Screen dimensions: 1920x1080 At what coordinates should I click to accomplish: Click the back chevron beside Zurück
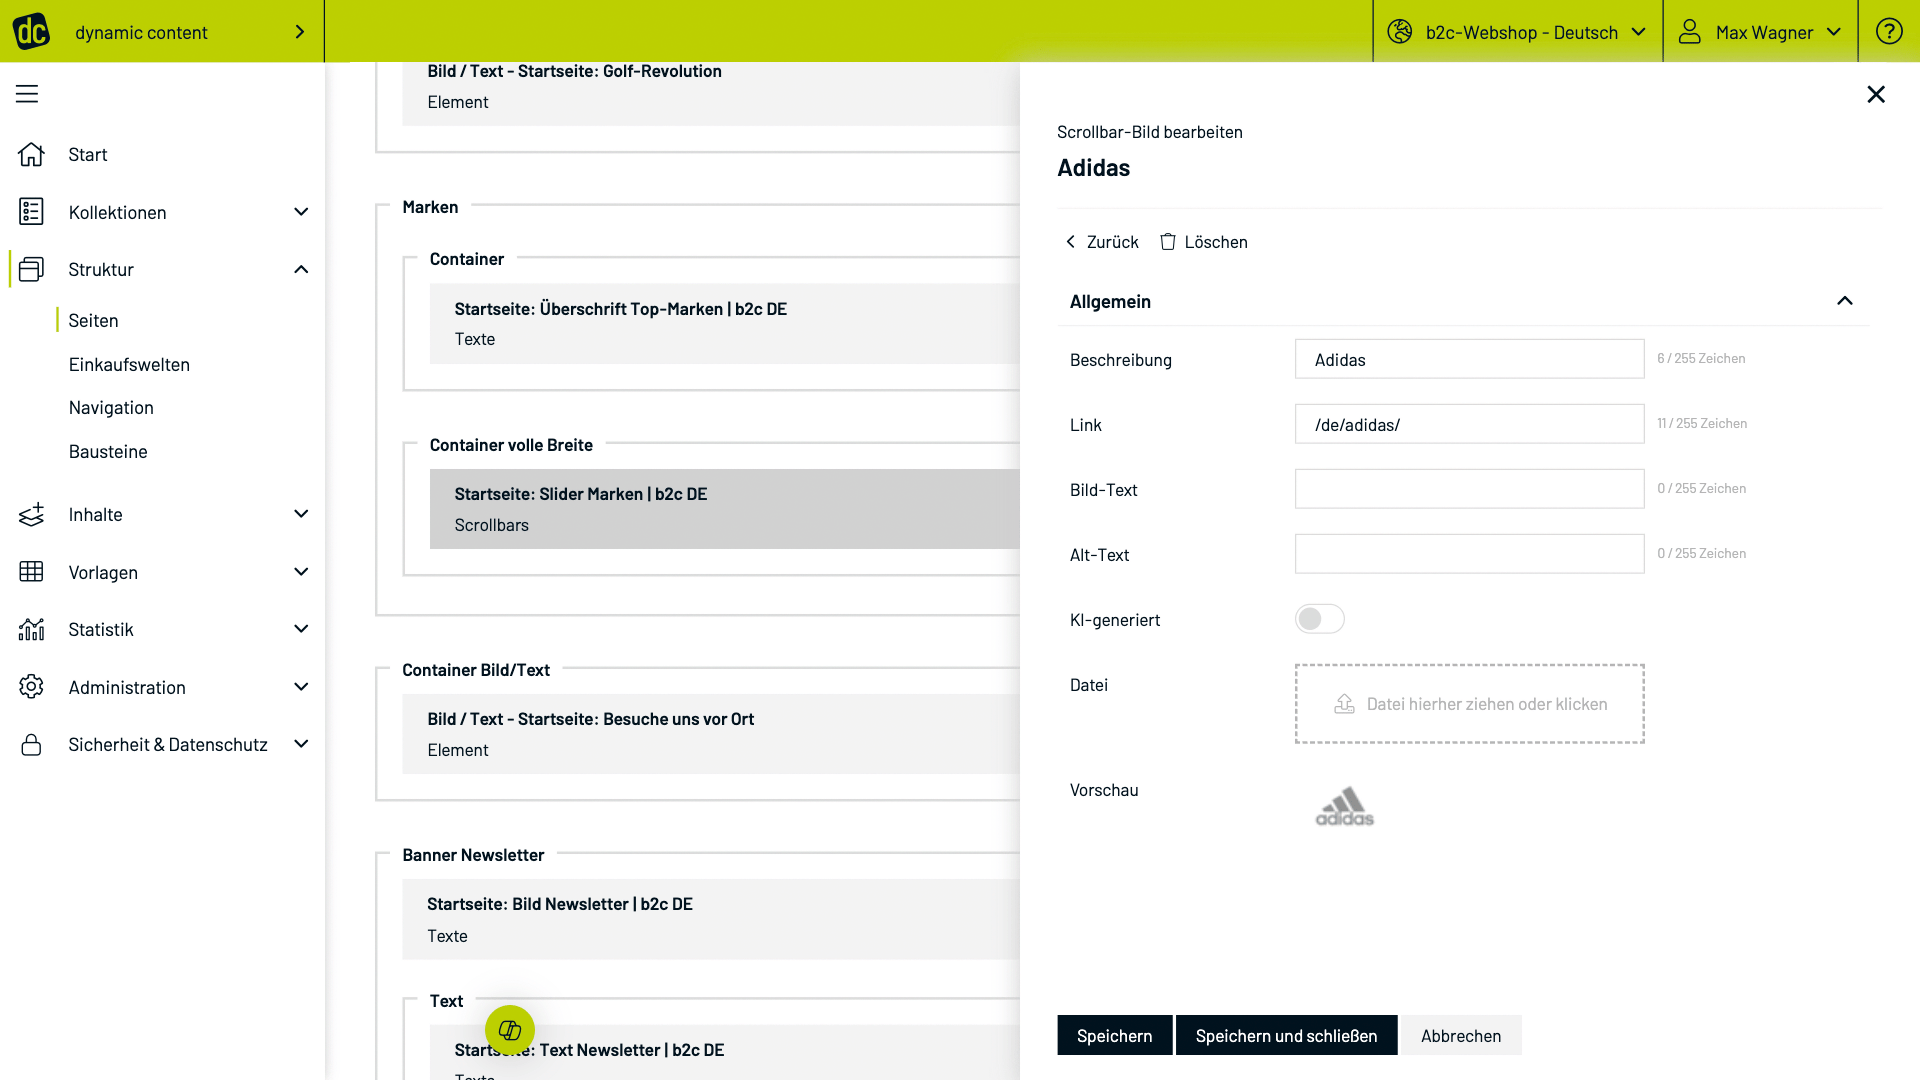[x=1071, y=242]
